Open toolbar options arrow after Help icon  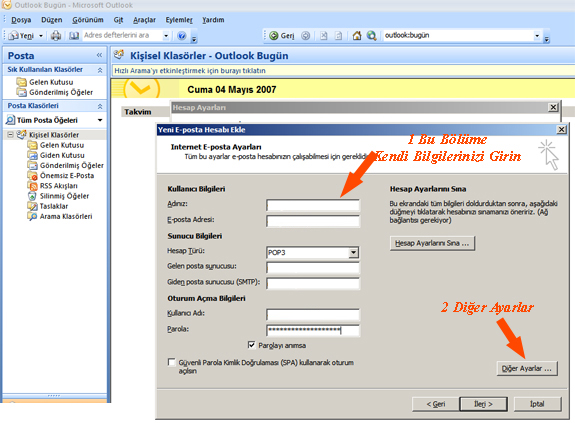pyautogui.click(x=194, y=39)
